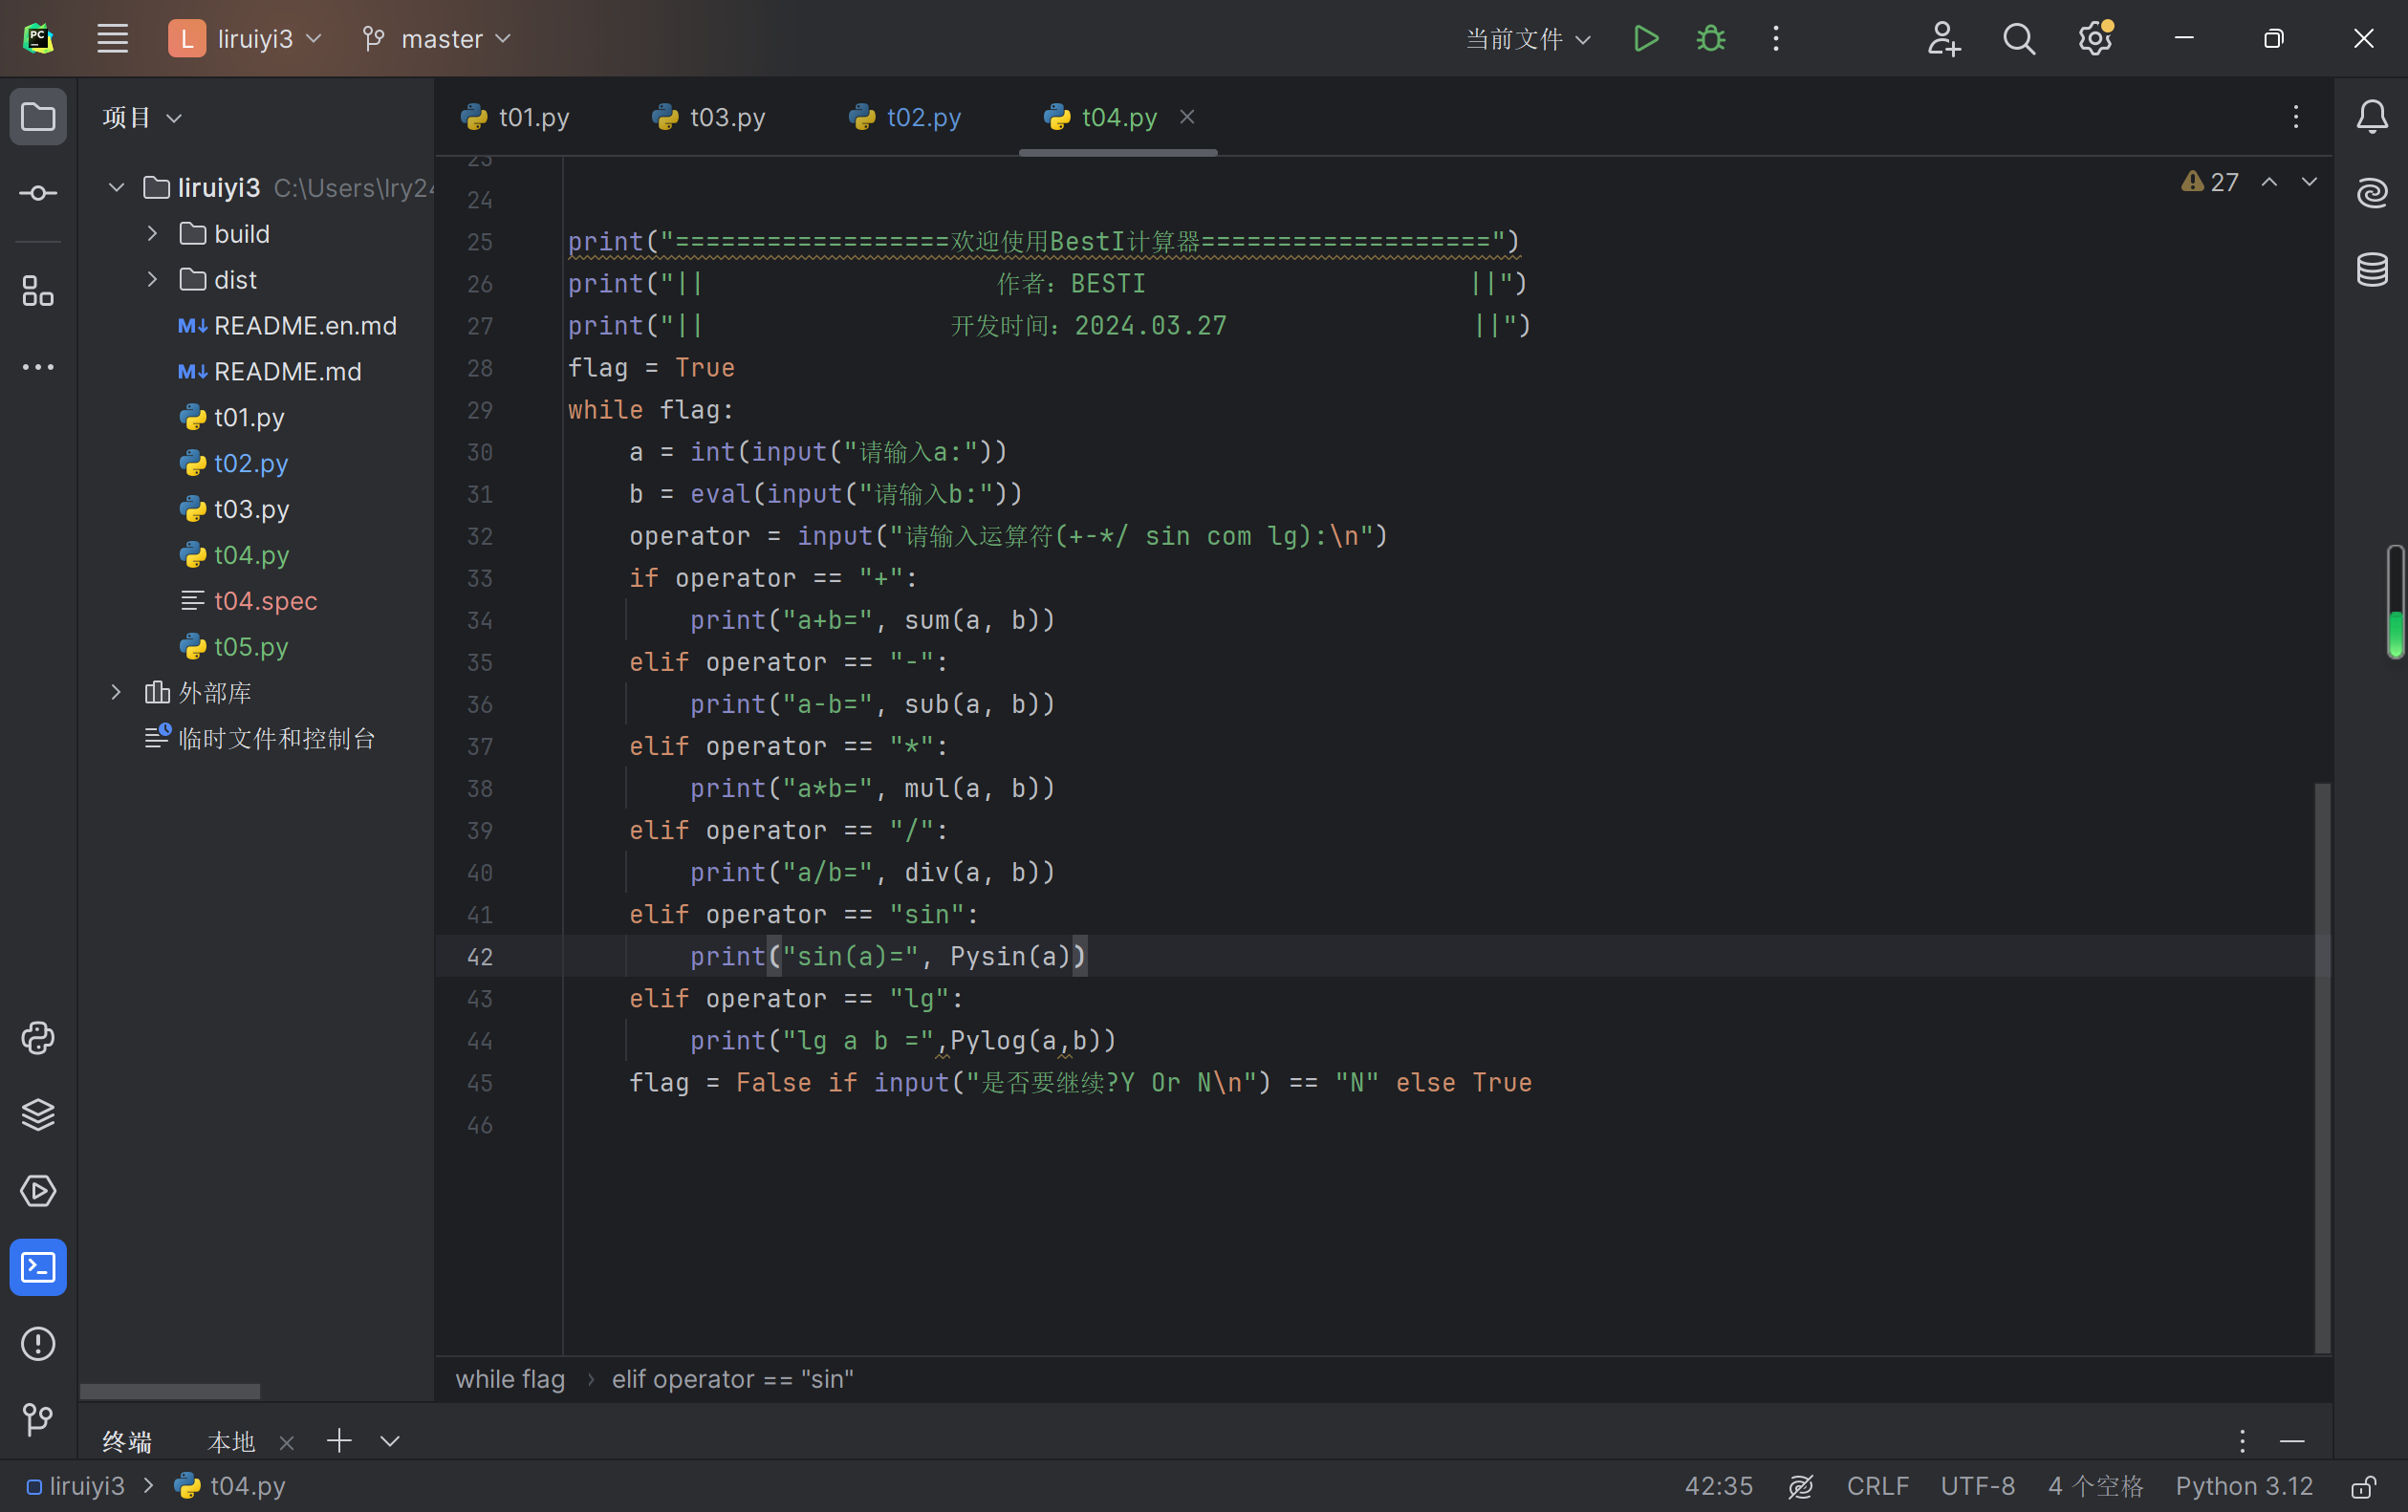Open Python Packages tool window
Image resolution: width=2408 pixels, height=1512 pixels.
click(38, 1114)
